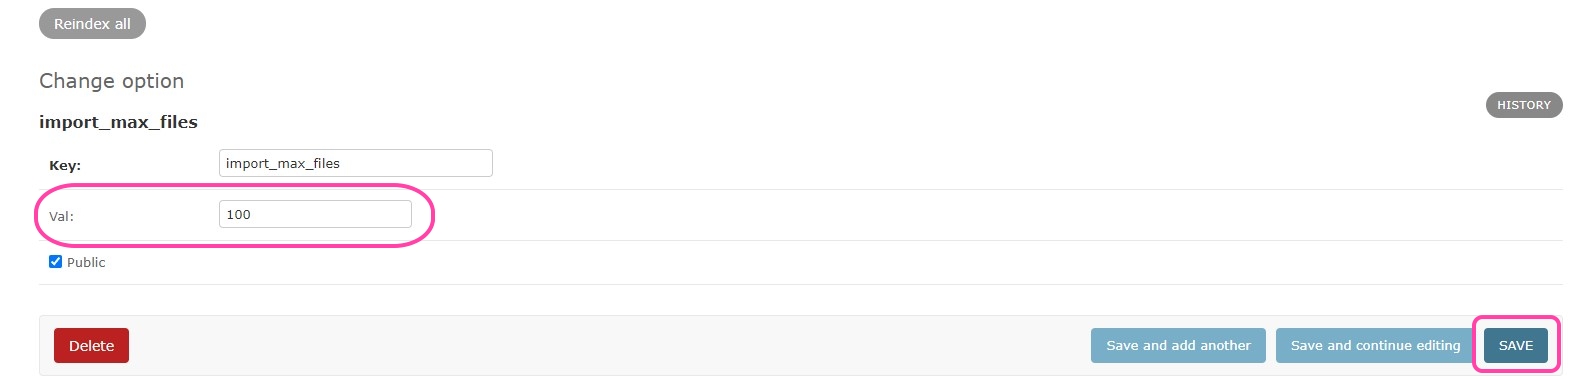Save changes with the dark blue button
The image size is (1577, 379).
pos(1515,346)
